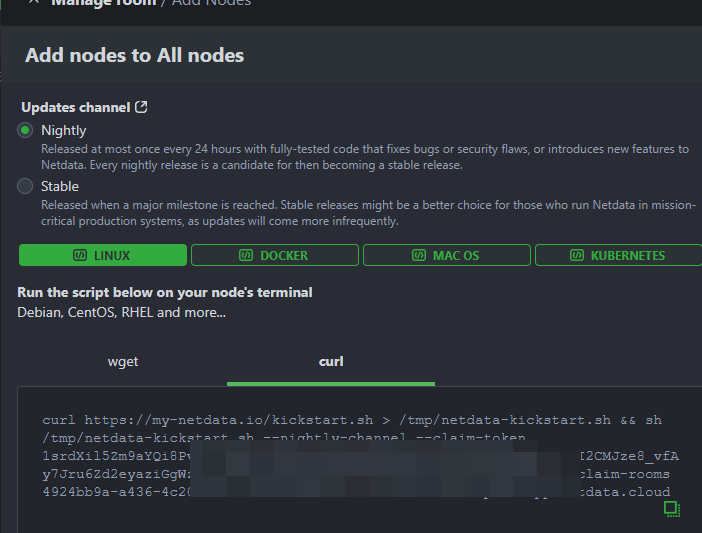Open the Updates channel external link icon
The width and height of the screenshot is (702, 533).
pyautogui.click(x=142, y=107)
